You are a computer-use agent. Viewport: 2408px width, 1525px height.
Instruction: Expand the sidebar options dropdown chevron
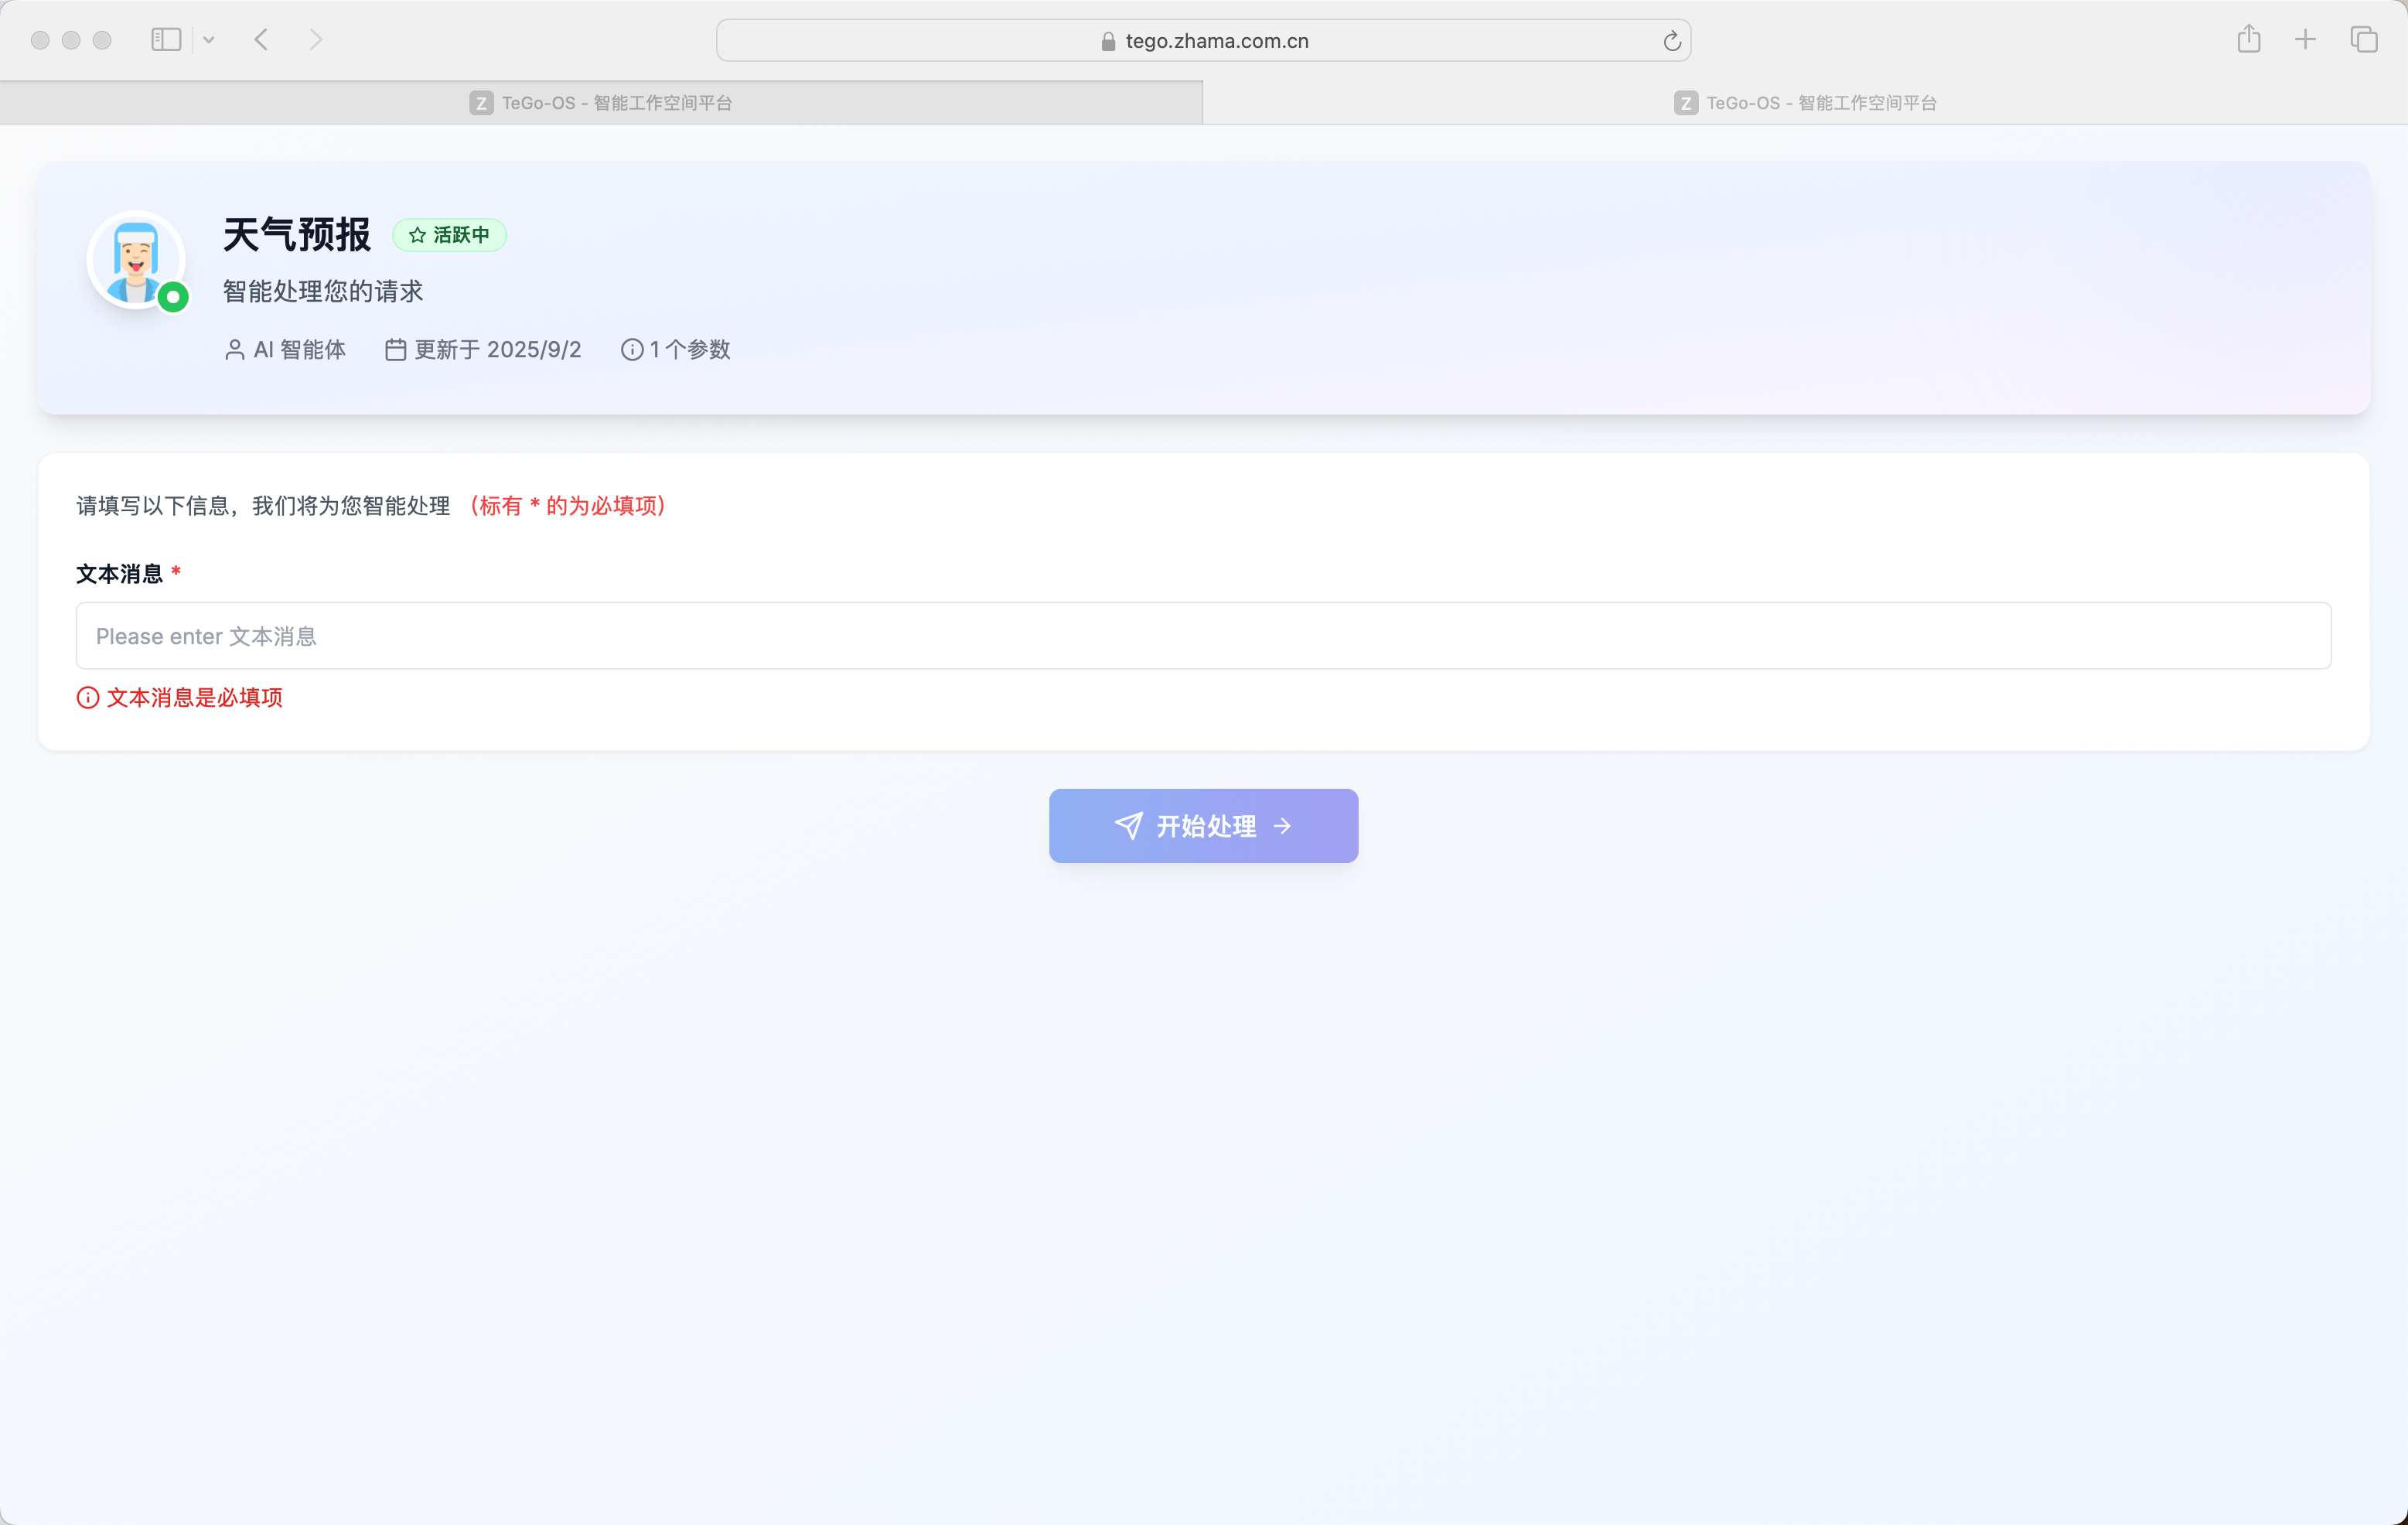[209, 40]
